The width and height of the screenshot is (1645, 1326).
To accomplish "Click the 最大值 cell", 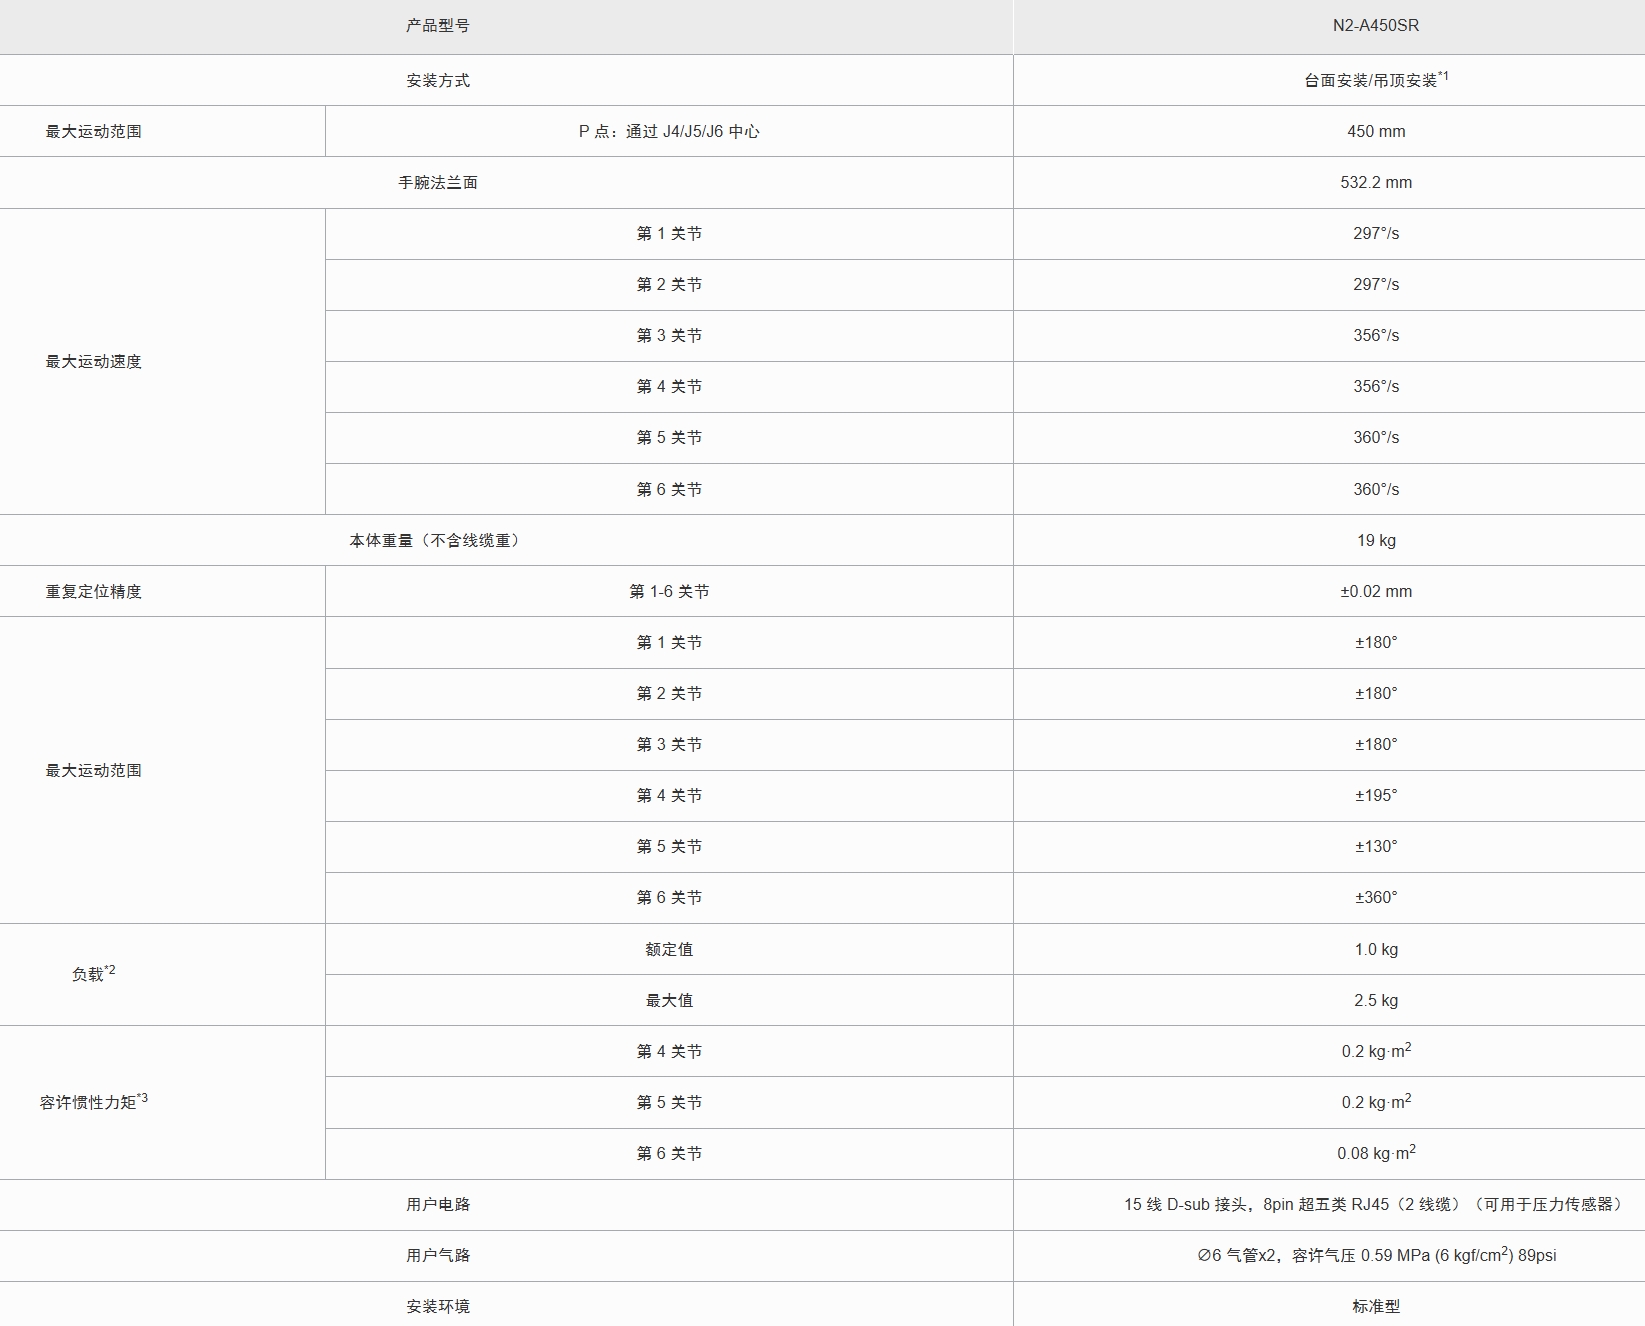I will pyautogui.click(x=669, y=1000).
